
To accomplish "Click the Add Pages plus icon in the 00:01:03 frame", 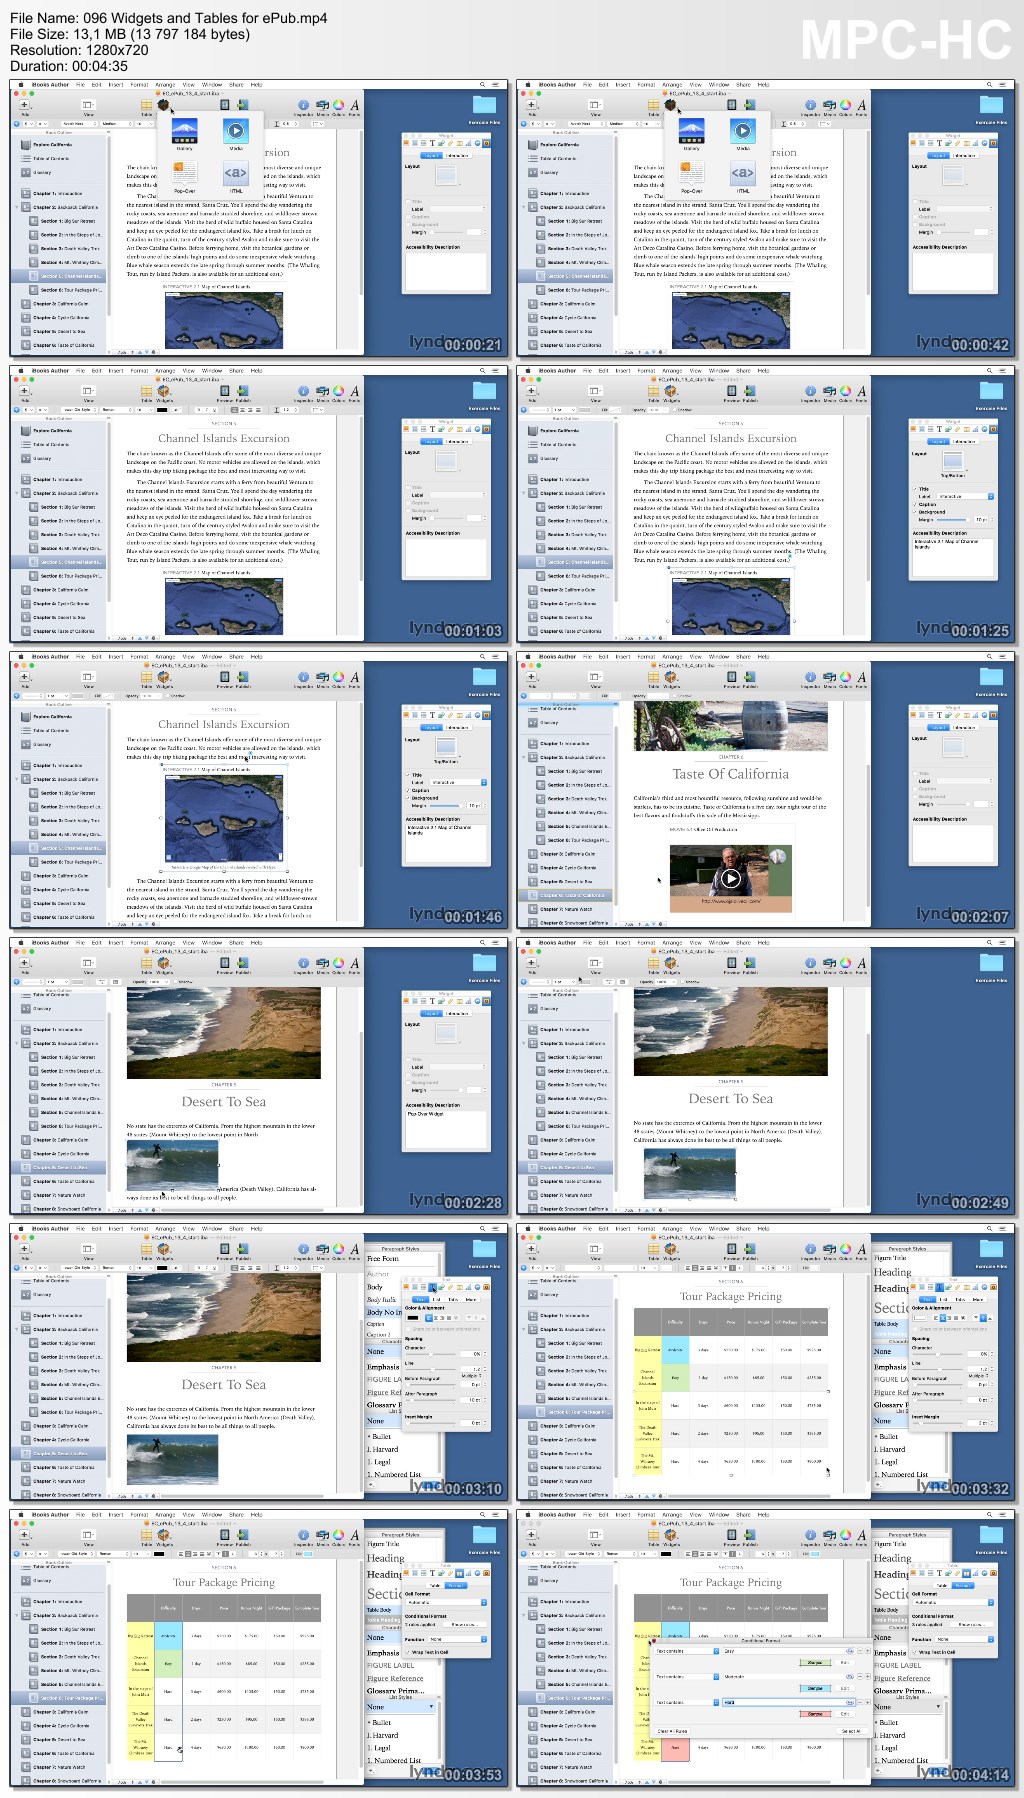I will click(25, 391).
